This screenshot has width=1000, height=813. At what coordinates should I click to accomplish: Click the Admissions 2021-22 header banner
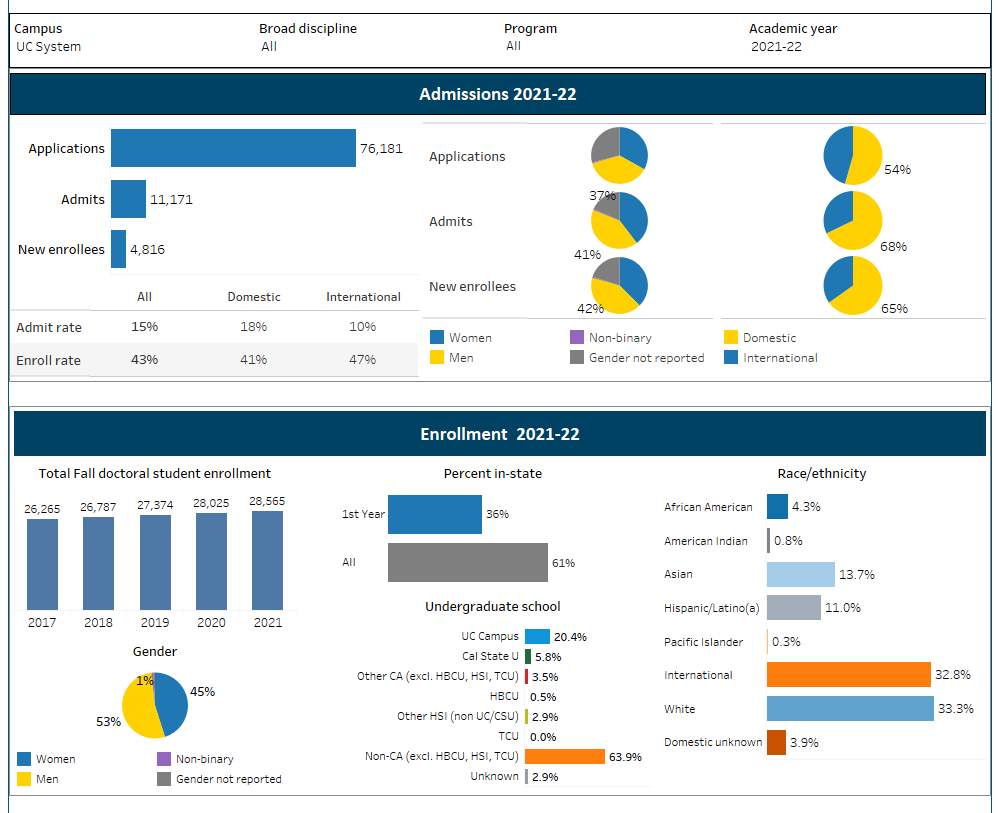498,93
